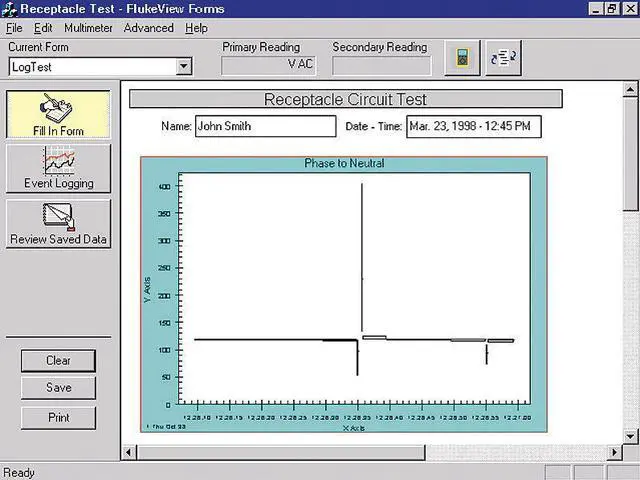The width and height of the screenshot is (640, 480).
Task: Click the horizontal scrollbar right arrow
Action: (614, 453)
